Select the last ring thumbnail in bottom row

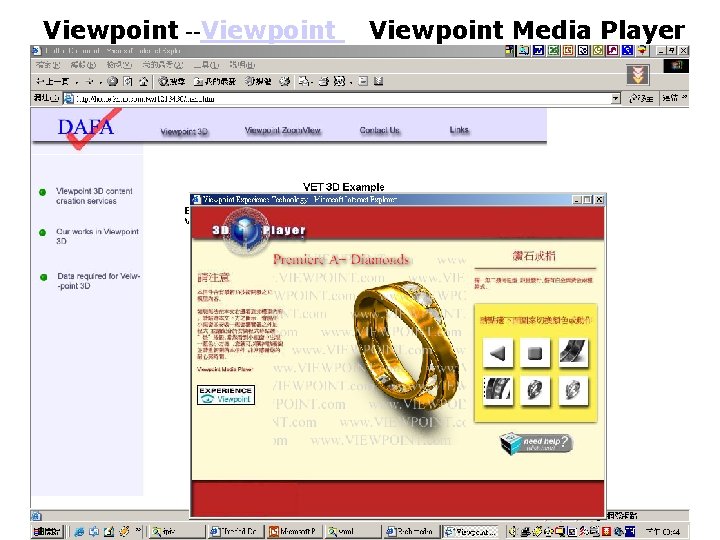pos(573,391)
